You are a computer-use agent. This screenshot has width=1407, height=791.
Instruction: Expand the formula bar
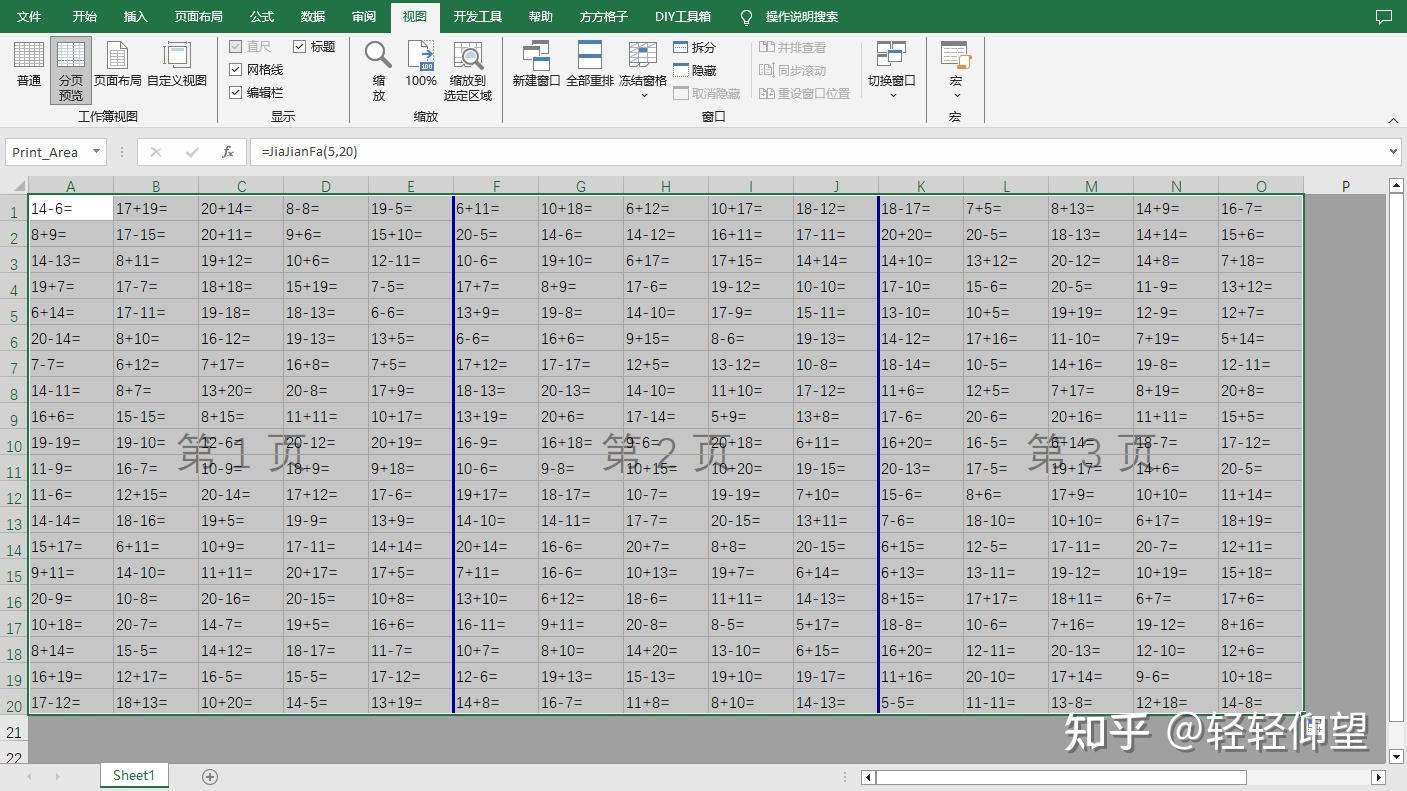coord(1394,152)
